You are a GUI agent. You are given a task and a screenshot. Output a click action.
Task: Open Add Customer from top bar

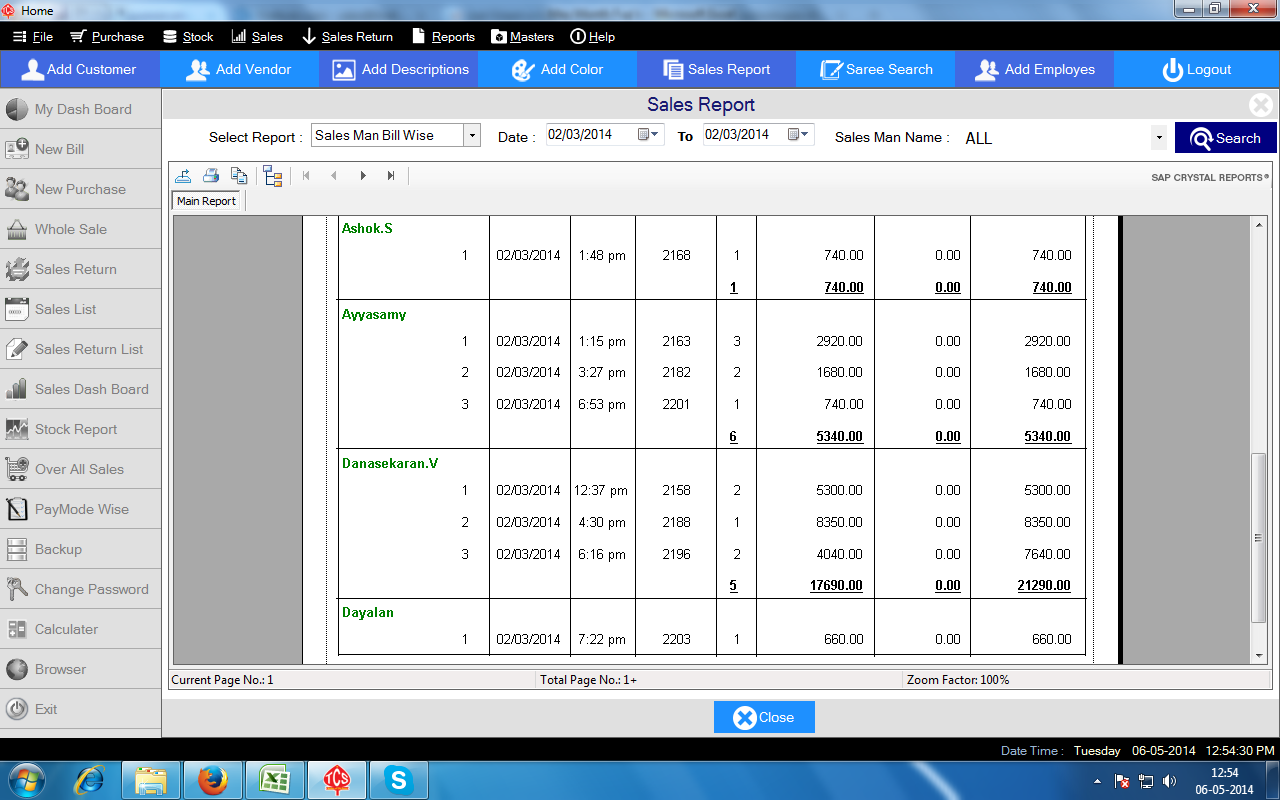(x=80, y=70)
